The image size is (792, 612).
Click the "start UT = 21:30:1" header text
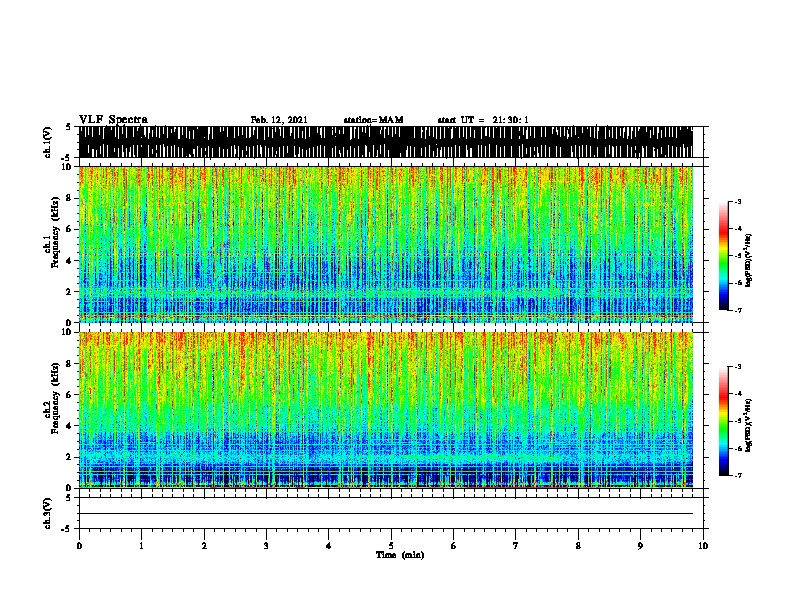pos(483,120)
